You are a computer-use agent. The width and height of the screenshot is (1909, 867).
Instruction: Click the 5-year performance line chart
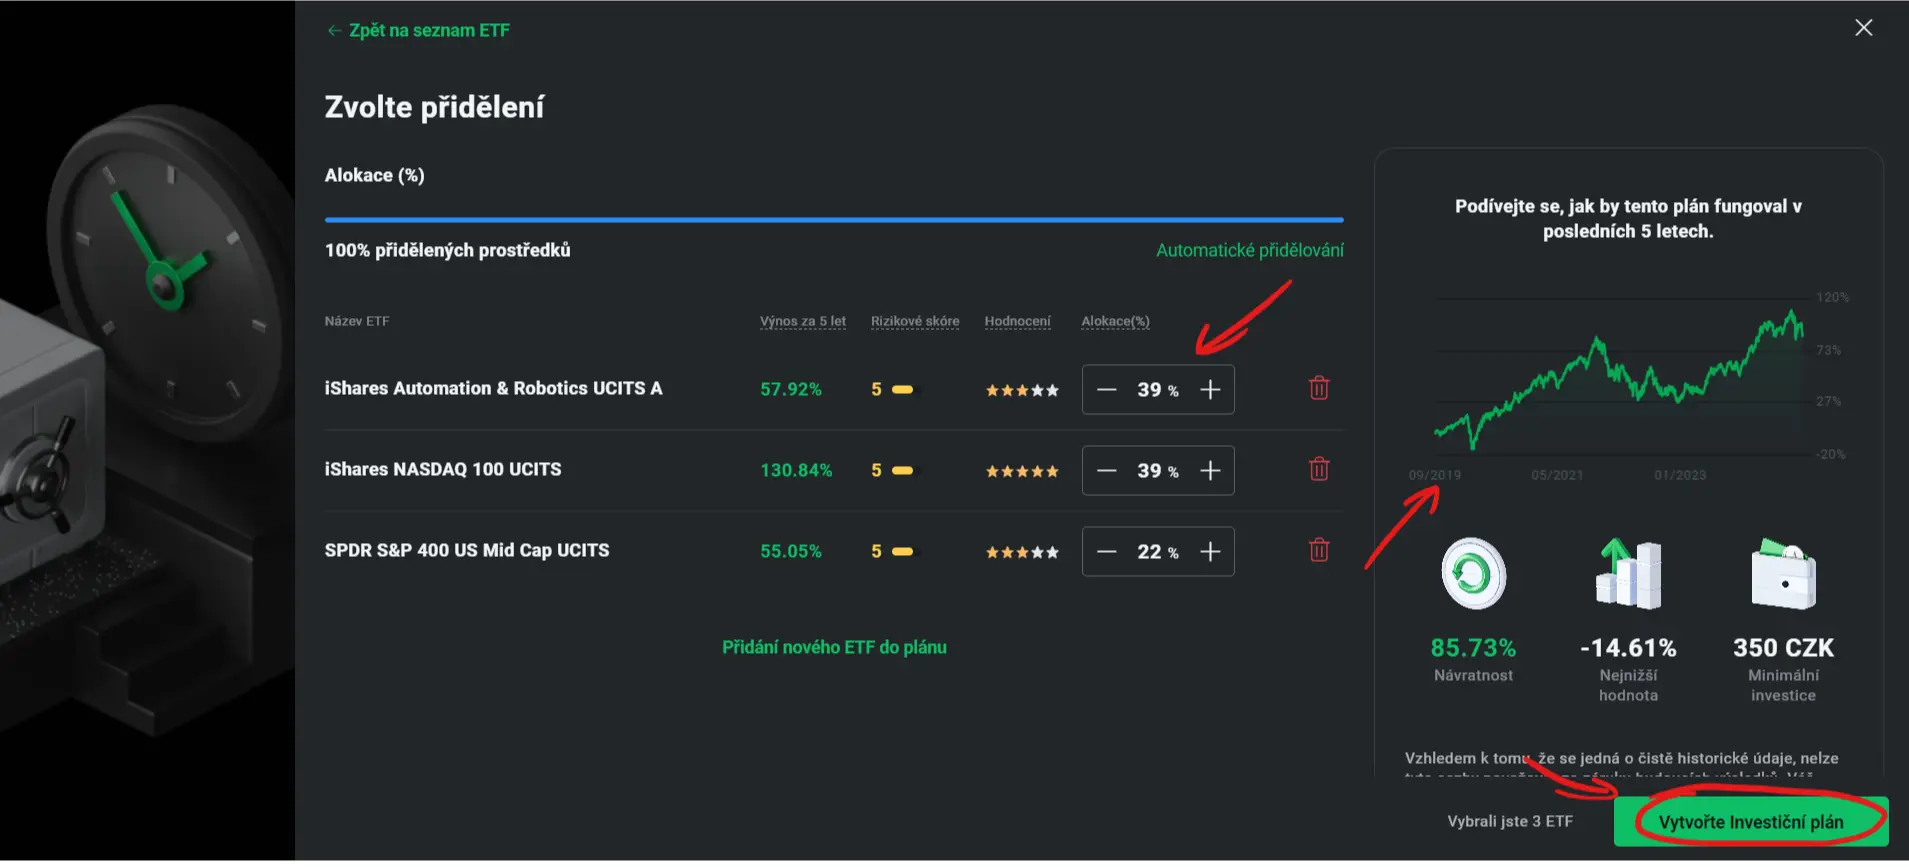1620,378
